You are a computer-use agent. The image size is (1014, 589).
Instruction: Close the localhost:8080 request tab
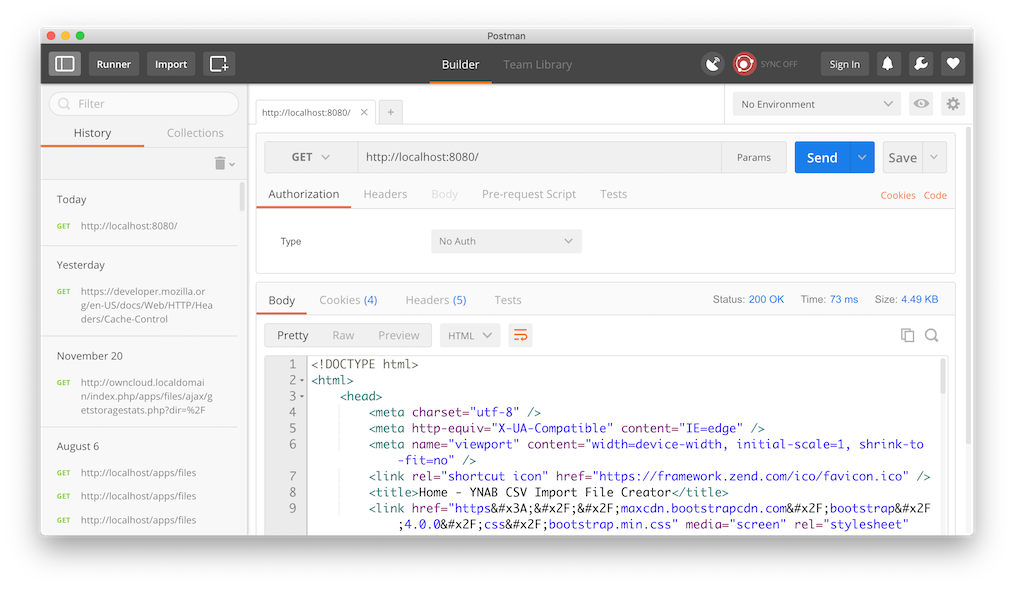click(x=364, y=112)
